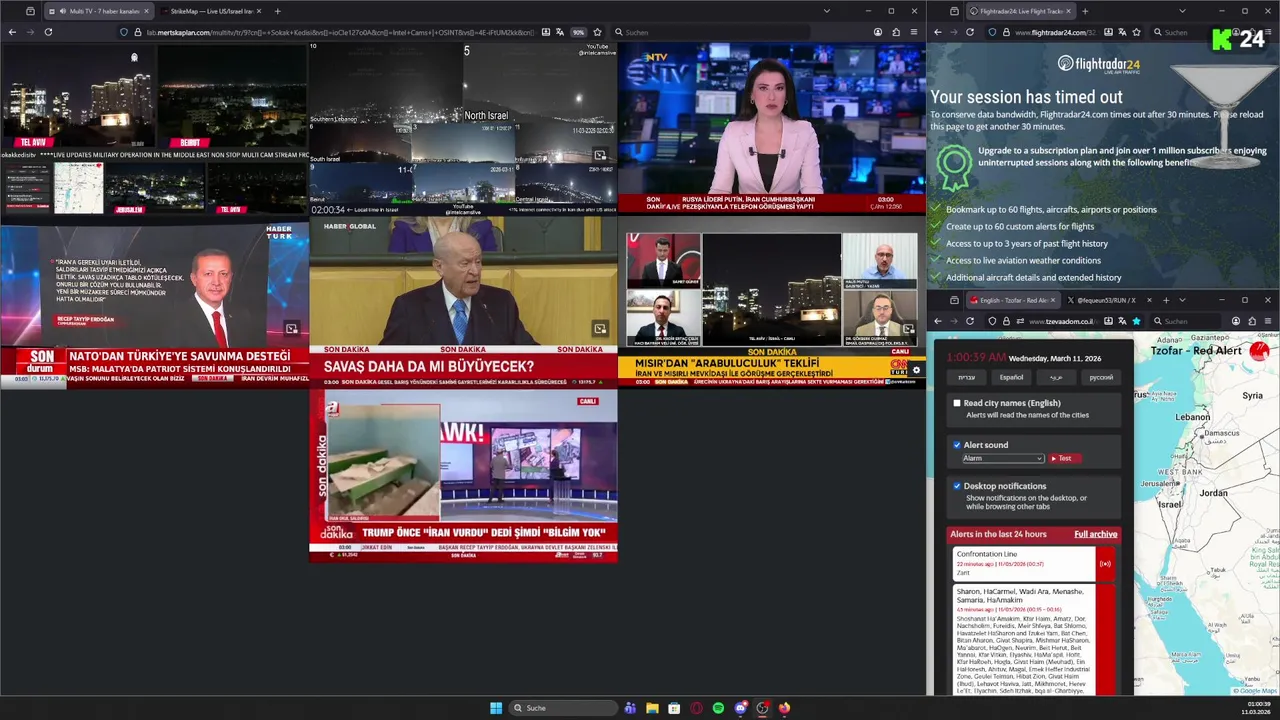Click picture-in-picture icon on Haber Global stream
The width and height of the screenshot is (1280, 720).
[x=599, y=328]
